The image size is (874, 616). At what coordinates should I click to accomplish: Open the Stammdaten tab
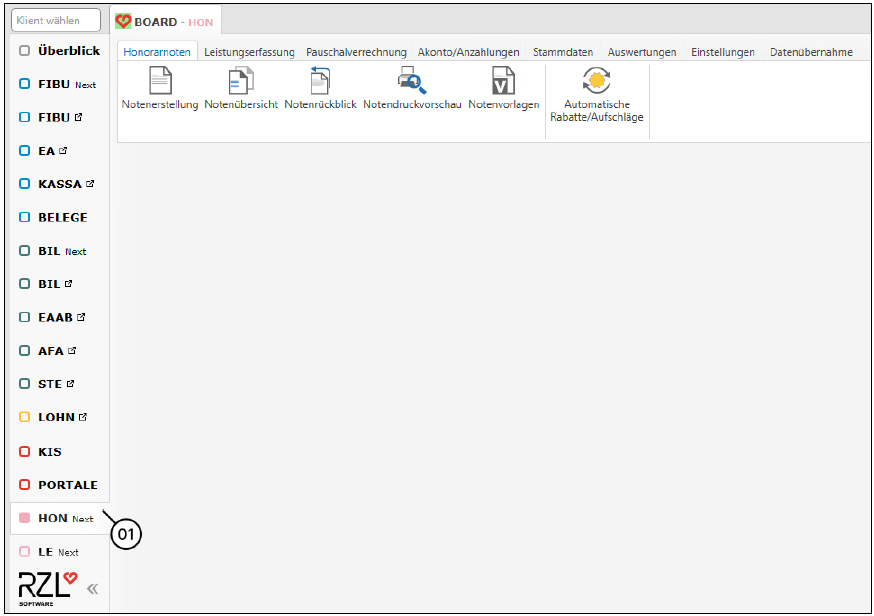coord(562,52)
